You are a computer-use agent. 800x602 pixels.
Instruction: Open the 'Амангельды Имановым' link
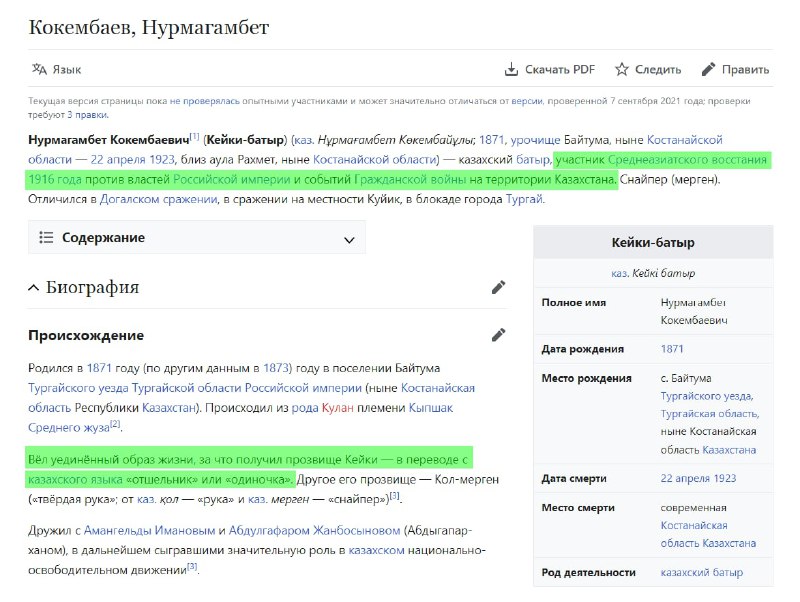(x=149, y=531)
